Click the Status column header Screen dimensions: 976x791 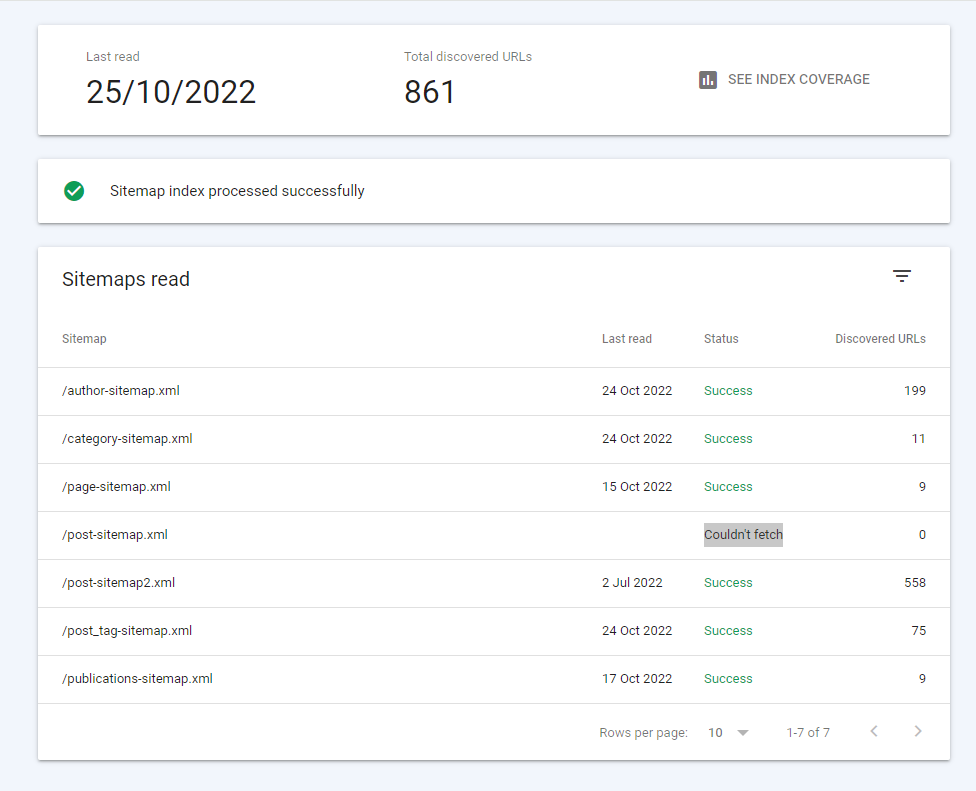(x=721, y=339)
